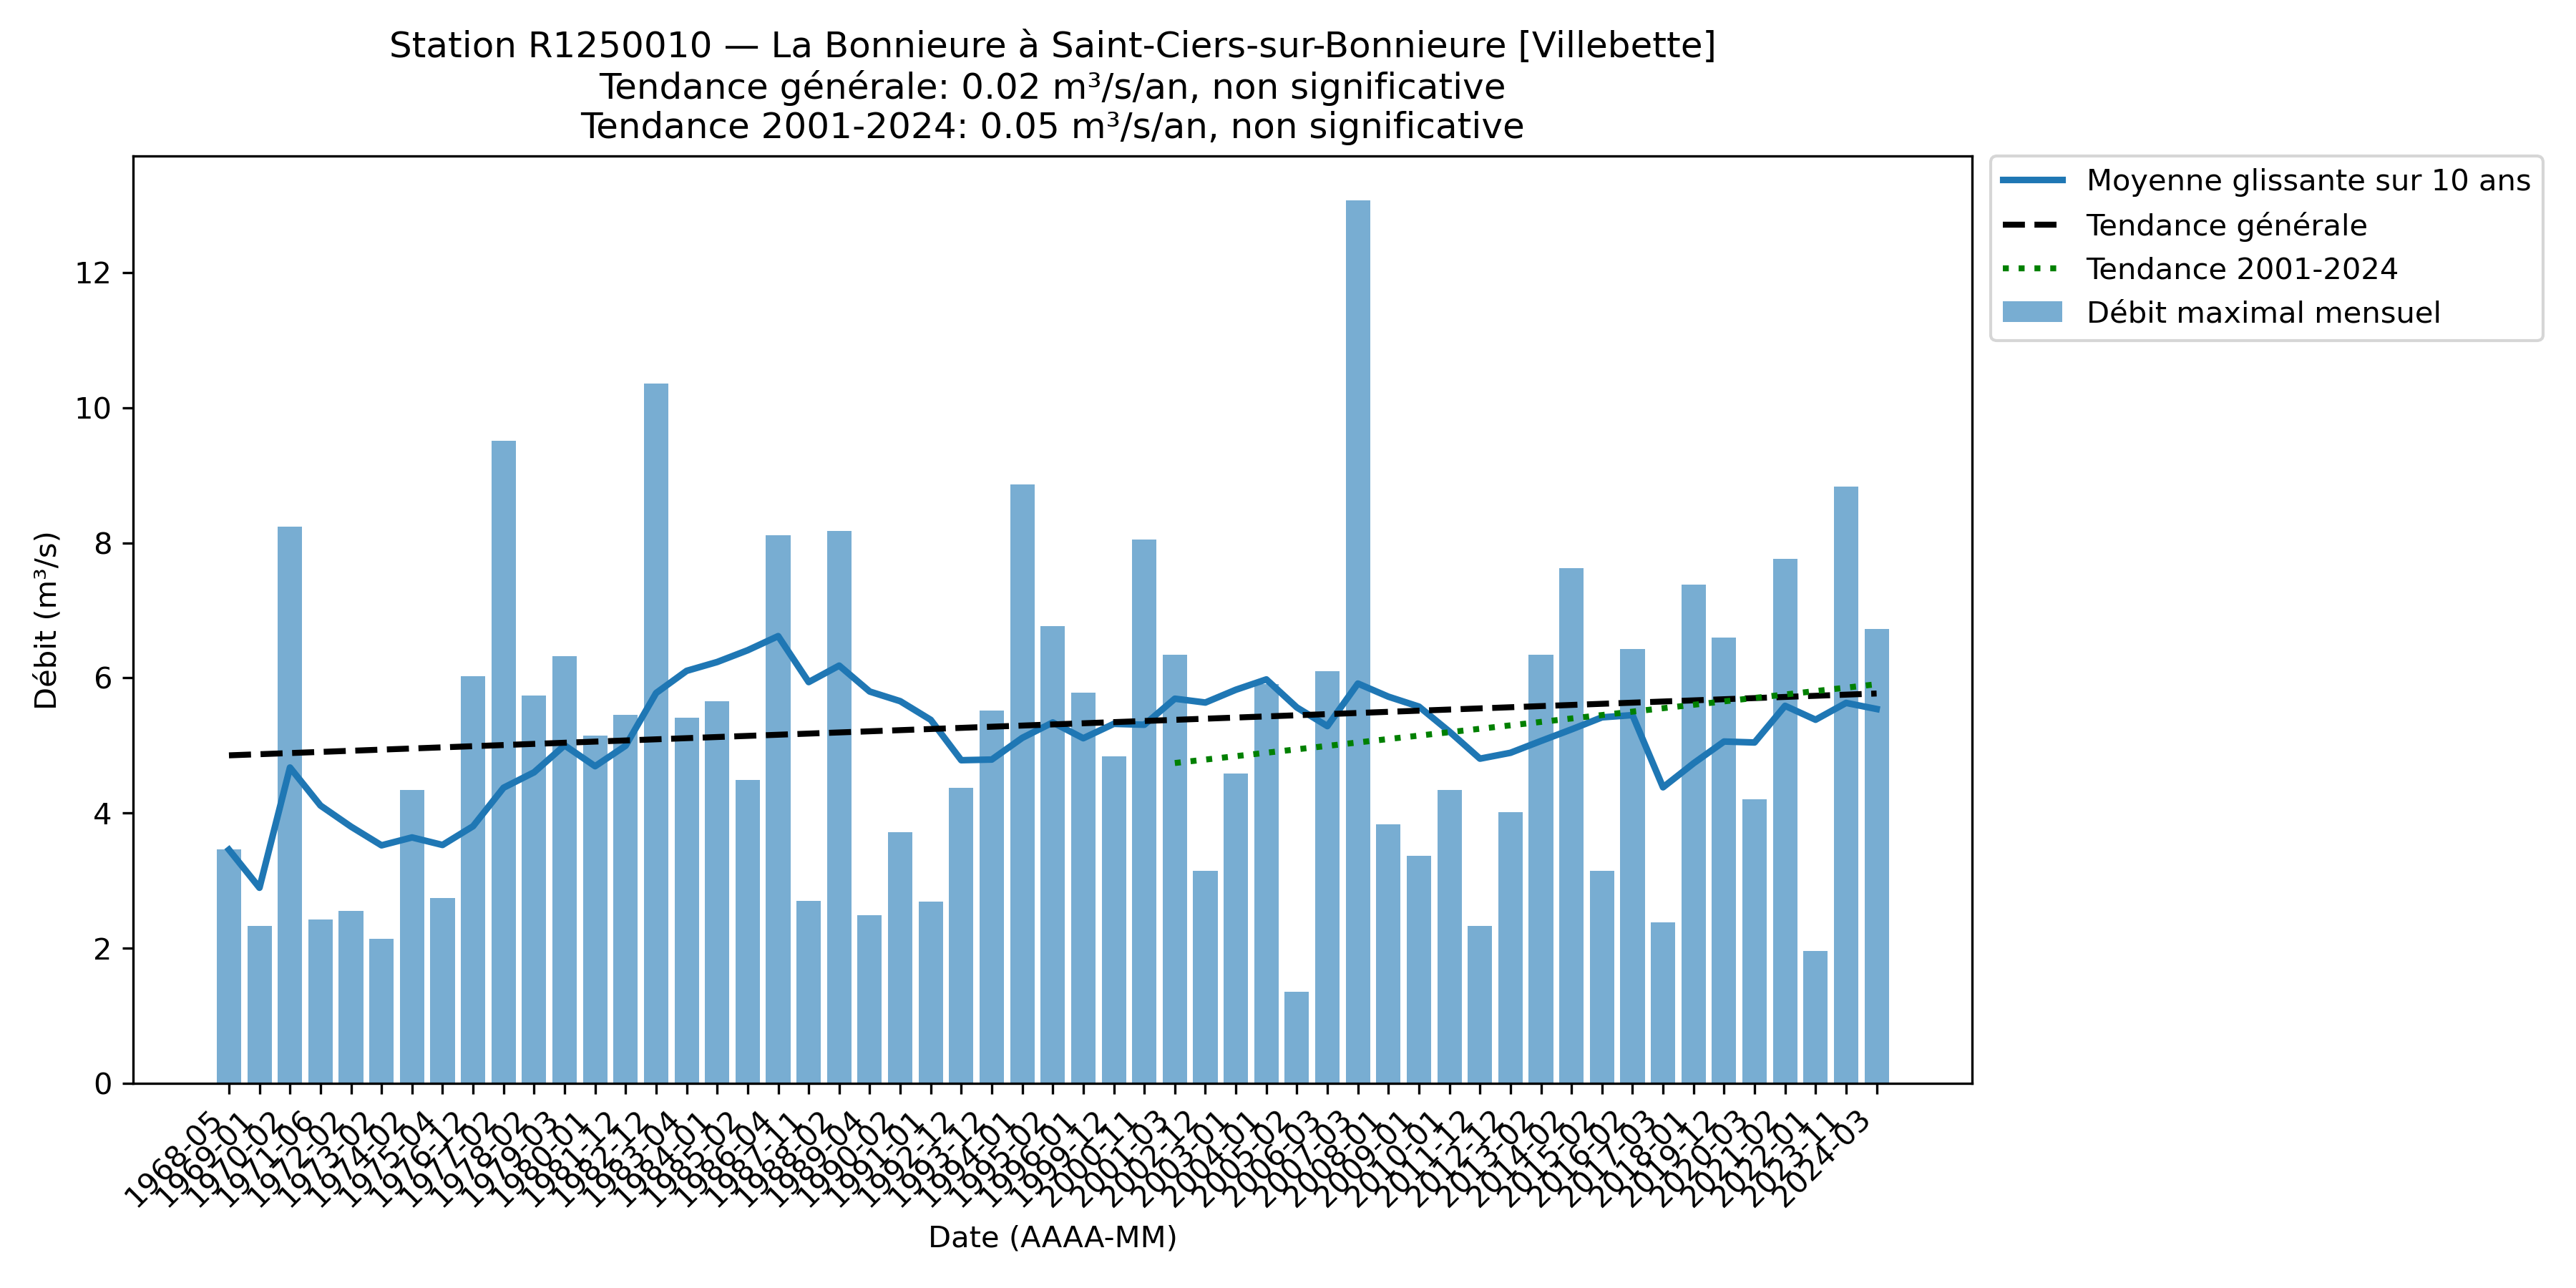Click the 'Tendance générale: 0.02' subtitle line
The height and width of the screenshot is (1288, 2576).
(1052, 87)
